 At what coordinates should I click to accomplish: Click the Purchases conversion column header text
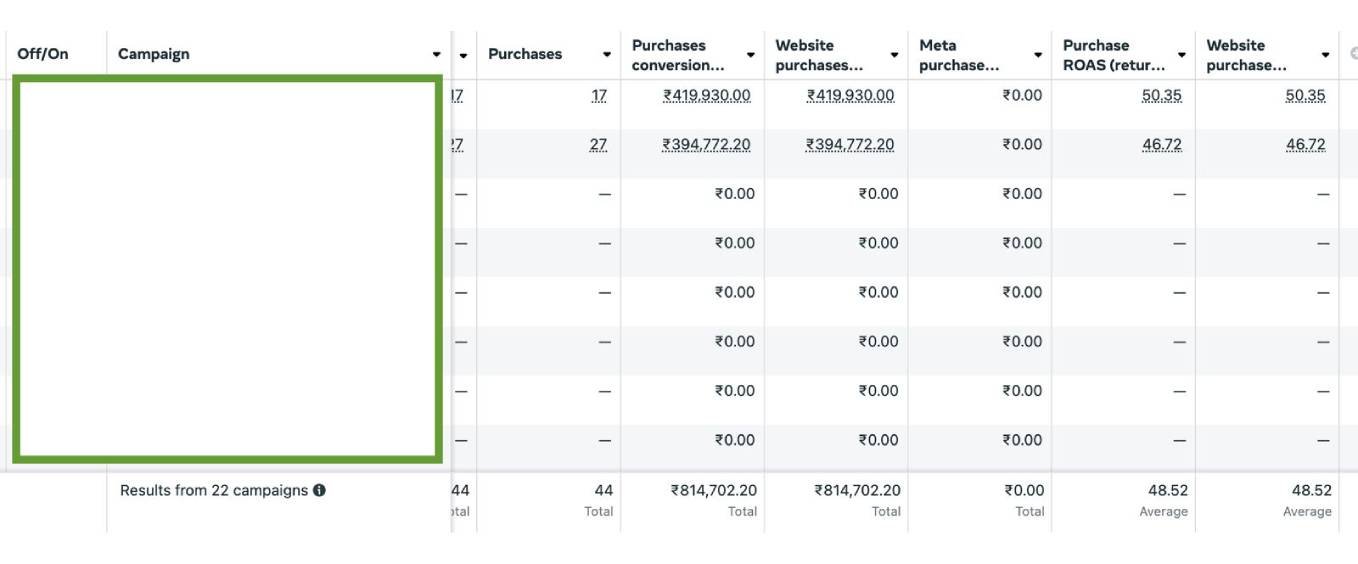(677, 55)
